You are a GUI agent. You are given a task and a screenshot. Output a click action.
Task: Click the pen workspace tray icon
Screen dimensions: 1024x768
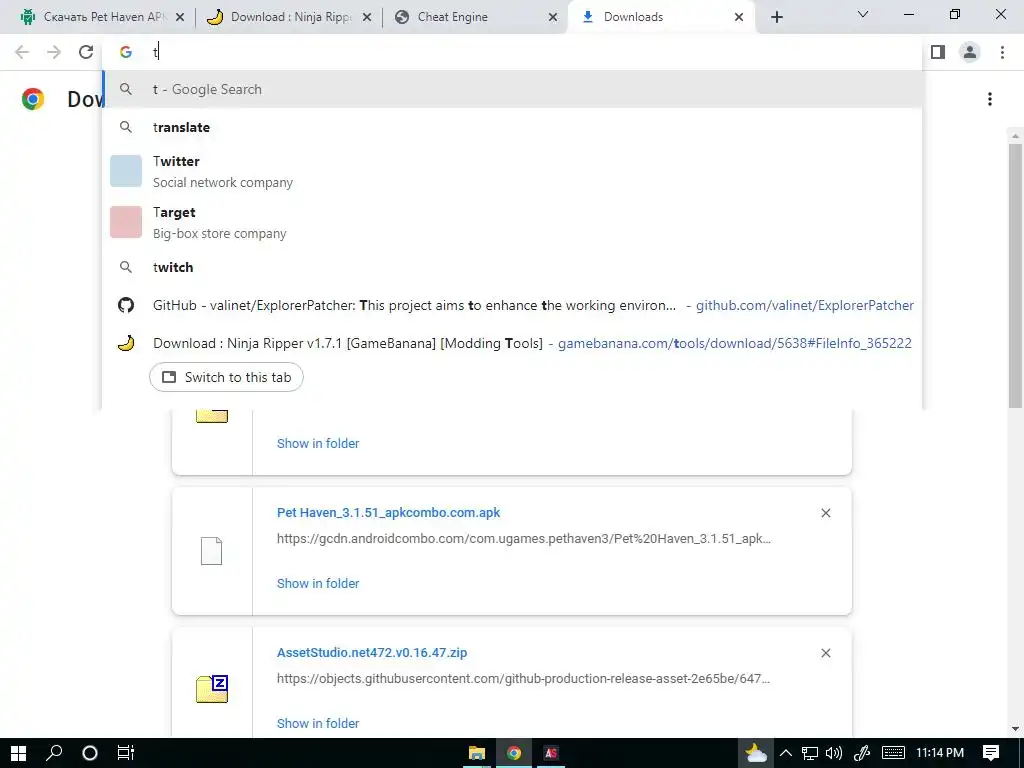pyautogui.click(x=861, y=753)
